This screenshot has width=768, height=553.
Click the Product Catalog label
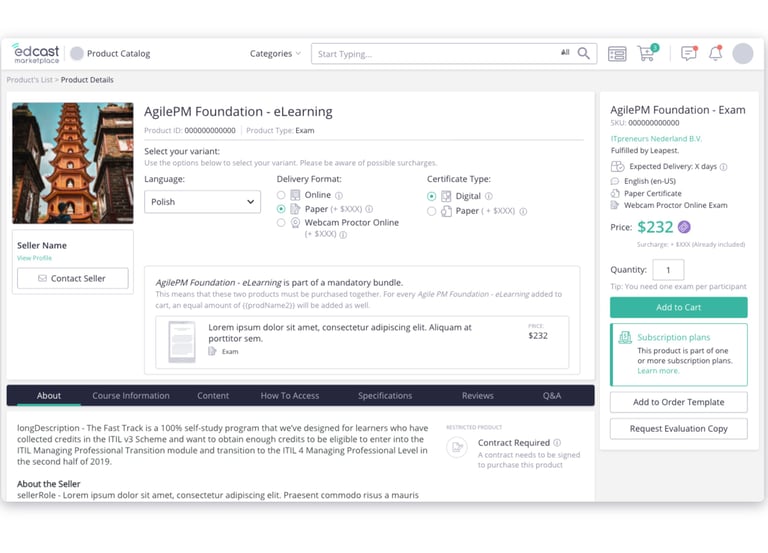coord(119,53)
